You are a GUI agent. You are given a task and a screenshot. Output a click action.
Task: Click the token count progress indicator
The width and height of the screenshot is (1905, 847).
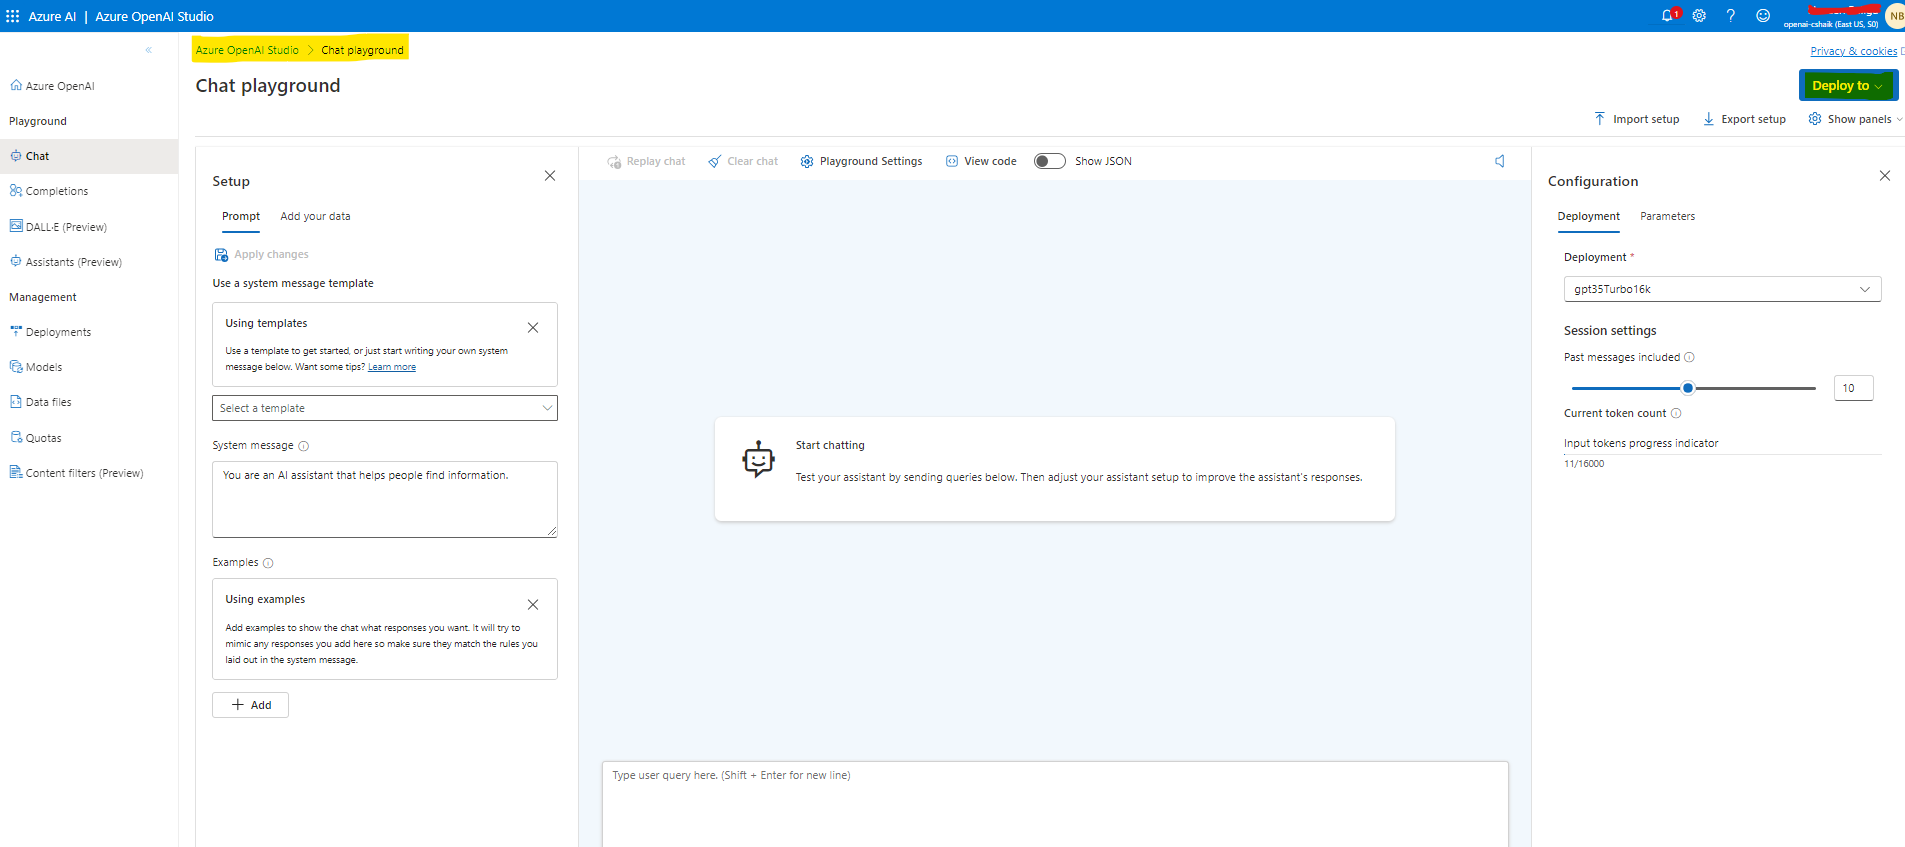coord(1722,455)
